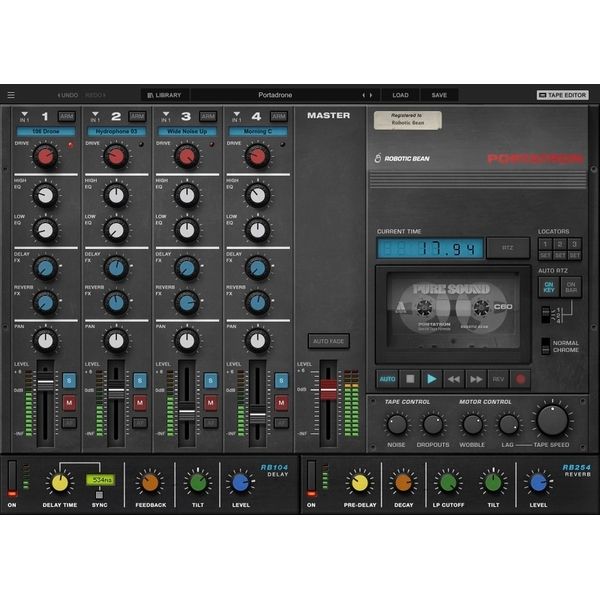Select the previous preset arrow
This screenshot has width=600, height=600.
pos(364,95)
